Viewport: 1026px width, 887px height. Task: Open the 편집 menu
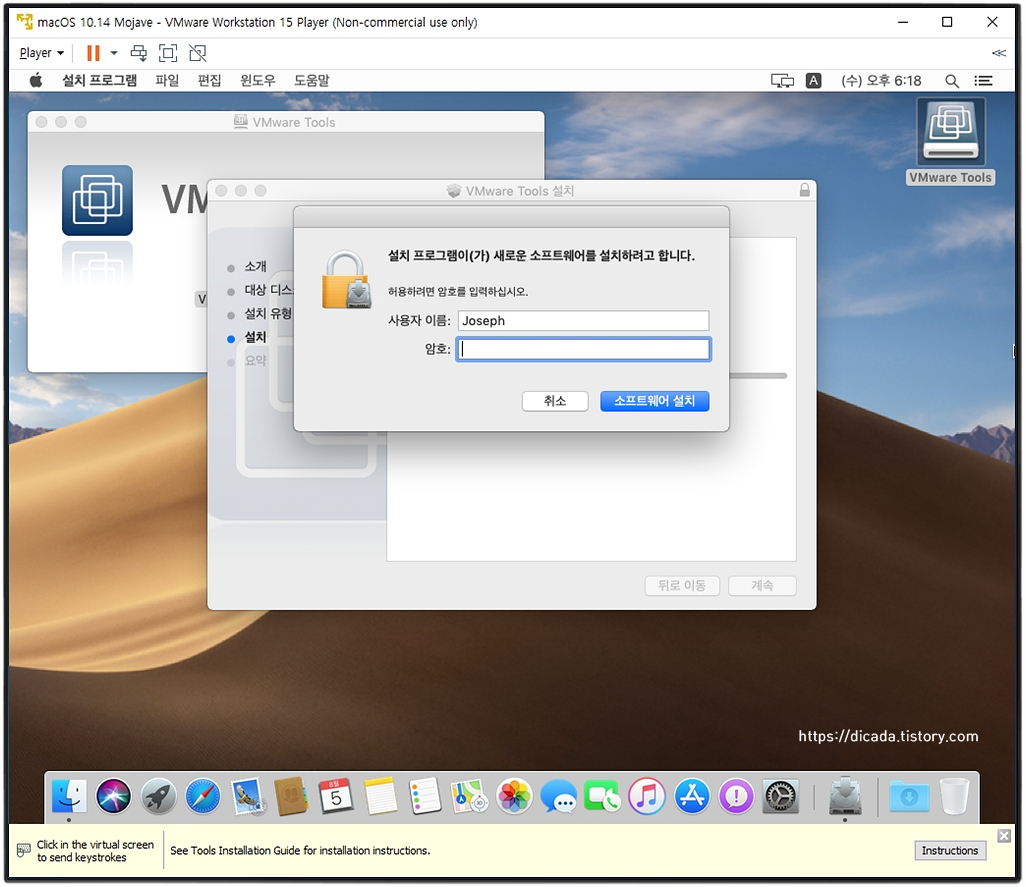click(209, 80)
